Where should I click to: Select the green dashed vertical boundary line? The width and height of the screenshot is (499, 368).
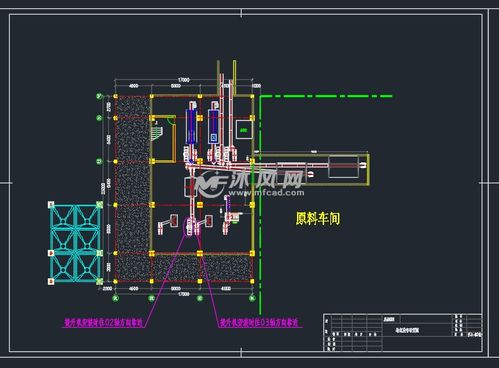click(260, 205)
